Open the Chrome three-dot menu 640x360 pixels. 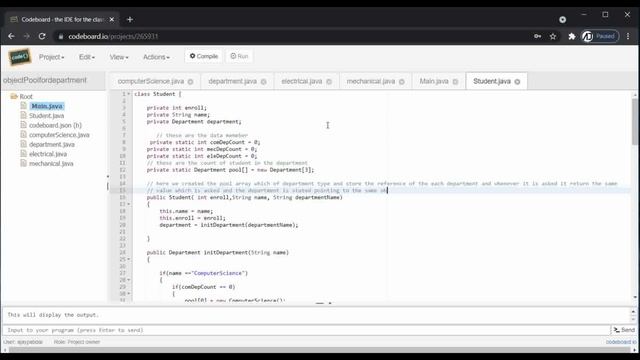[628, 36]
